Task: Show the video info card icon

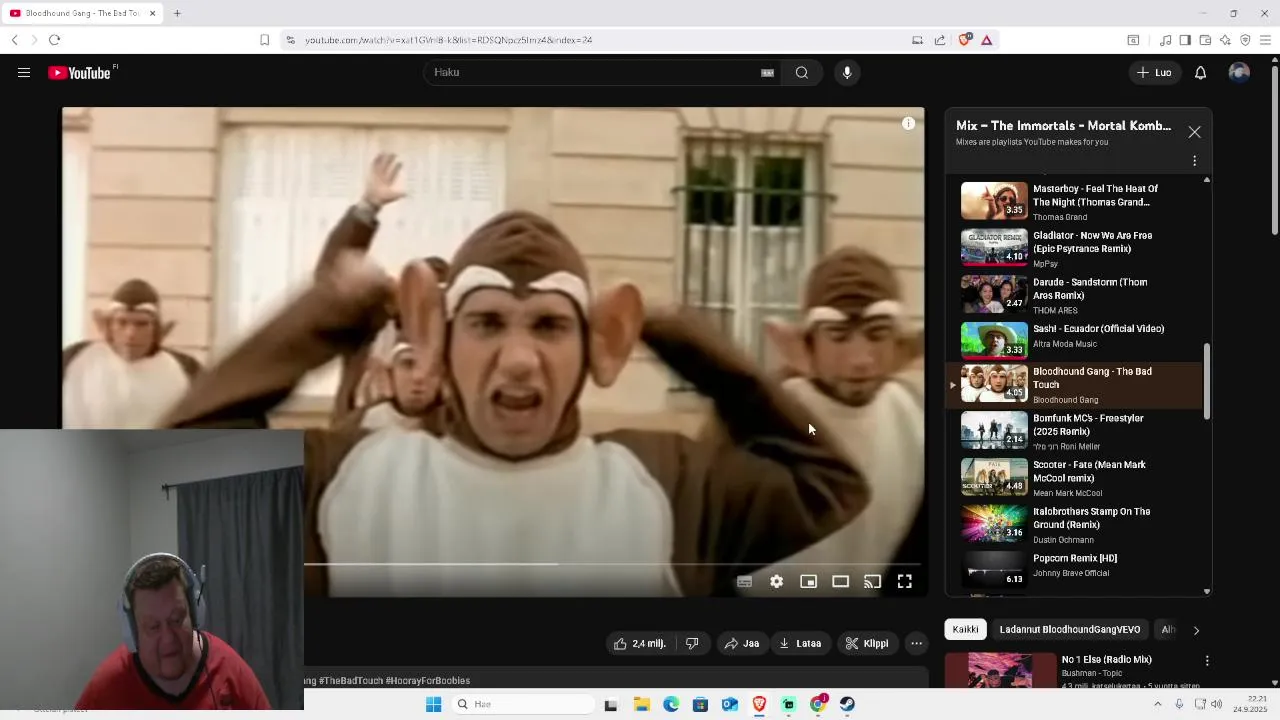Action: pos(908,124)
